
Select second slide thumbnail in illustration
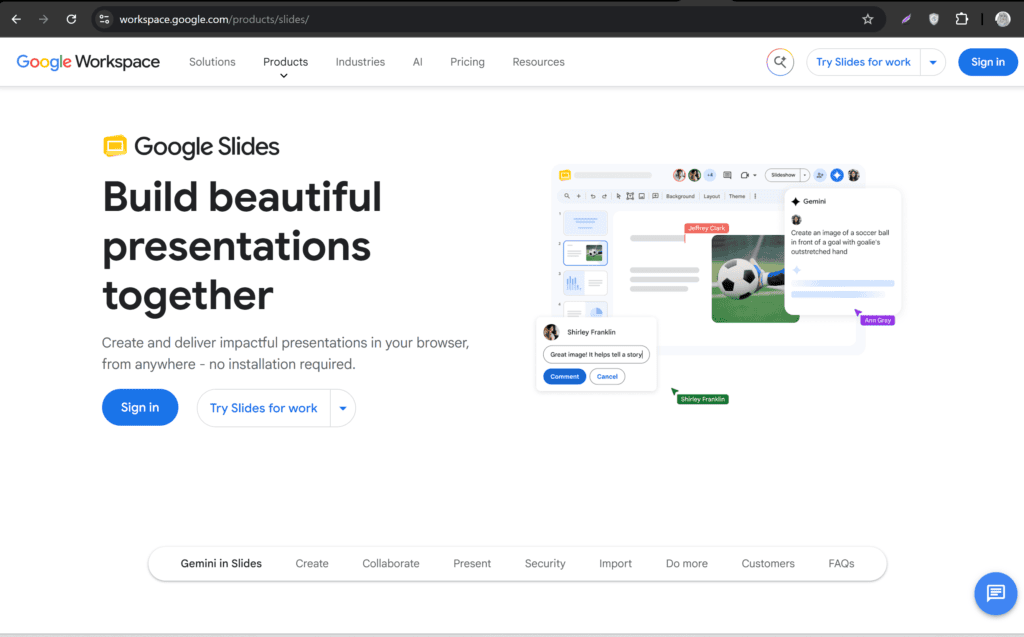[585, 253]
